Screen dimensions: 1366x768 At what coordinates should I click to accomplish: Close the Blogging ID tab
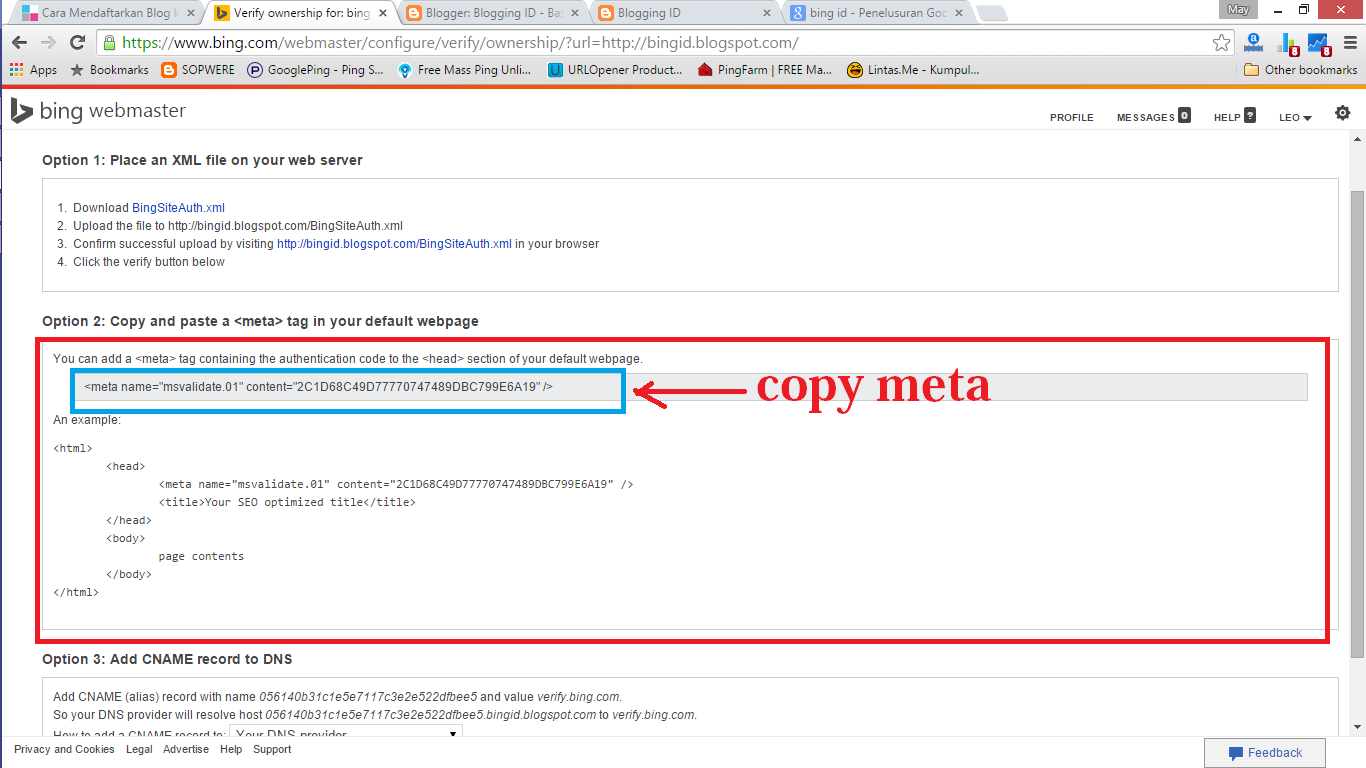pos(767,13)
